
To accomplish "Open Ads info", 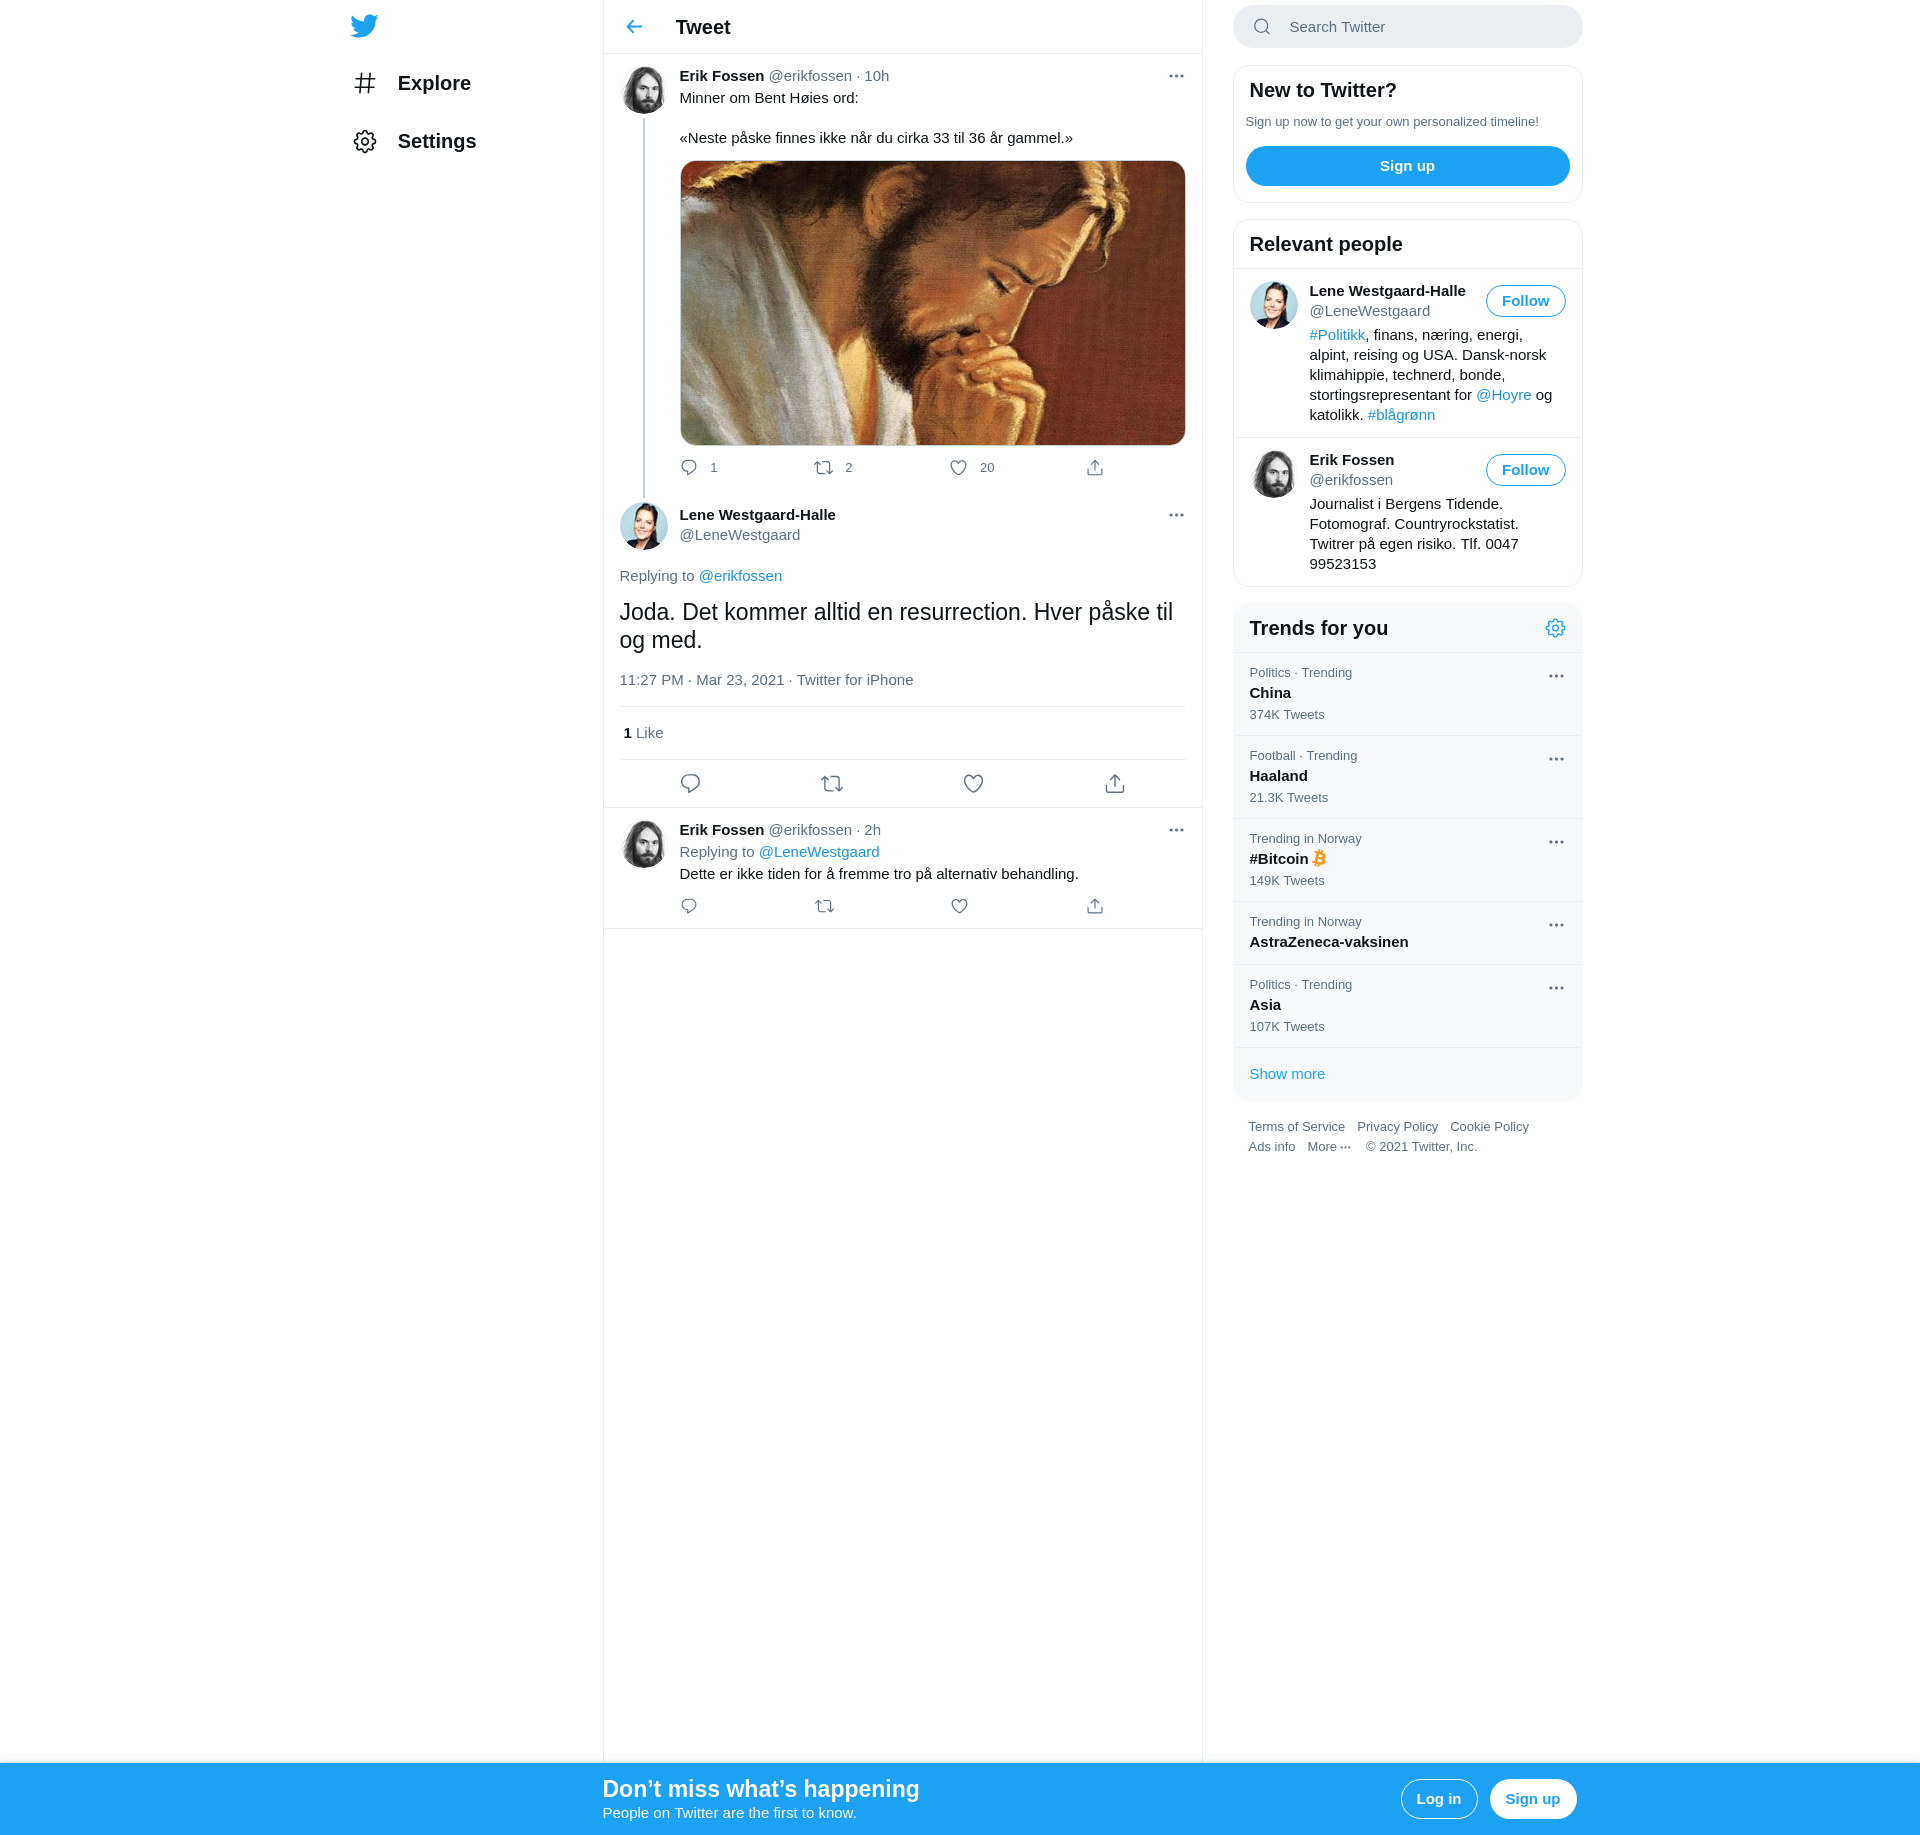I will [1271, 1147].
